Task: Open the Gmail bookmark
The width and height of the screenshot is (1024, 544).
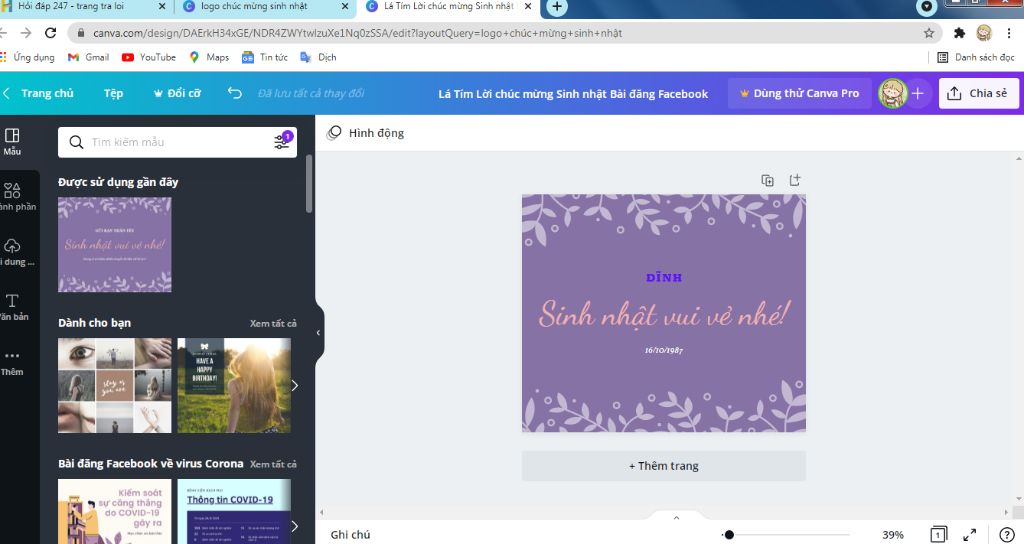Action: tap(89, 57)
